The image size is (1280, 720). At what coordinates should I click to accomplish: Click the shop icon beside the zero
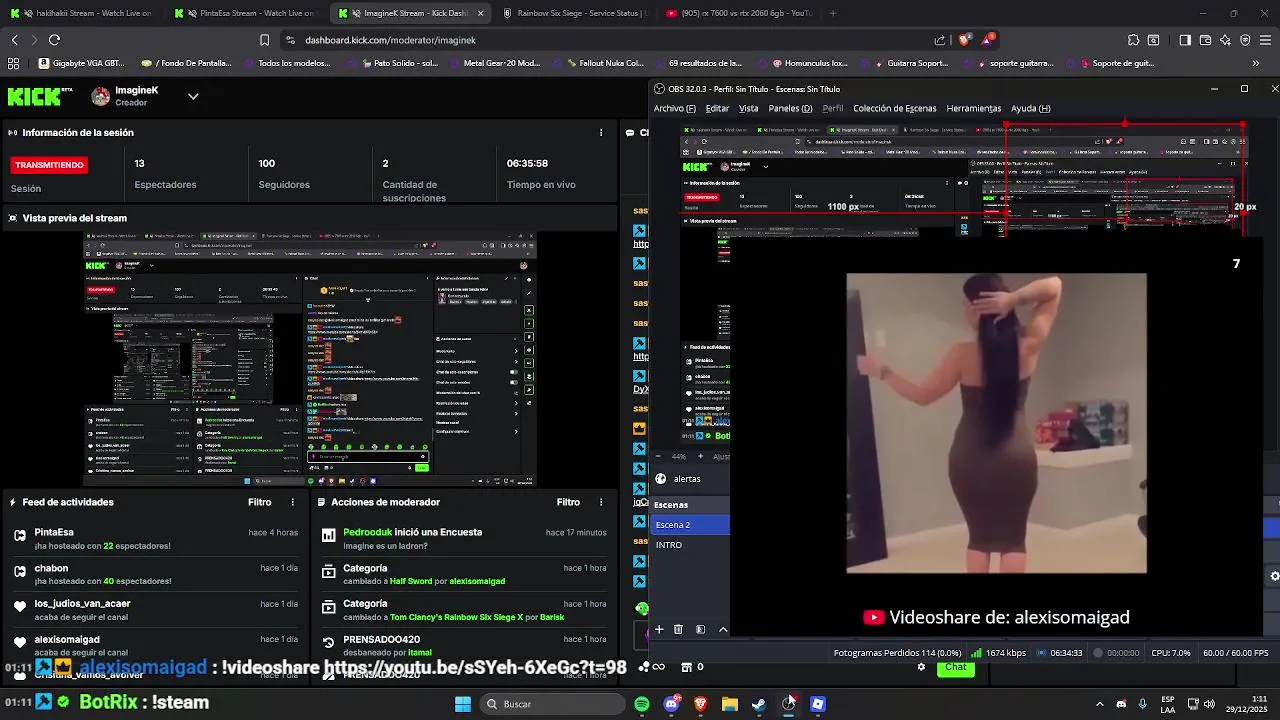[686, 667]
